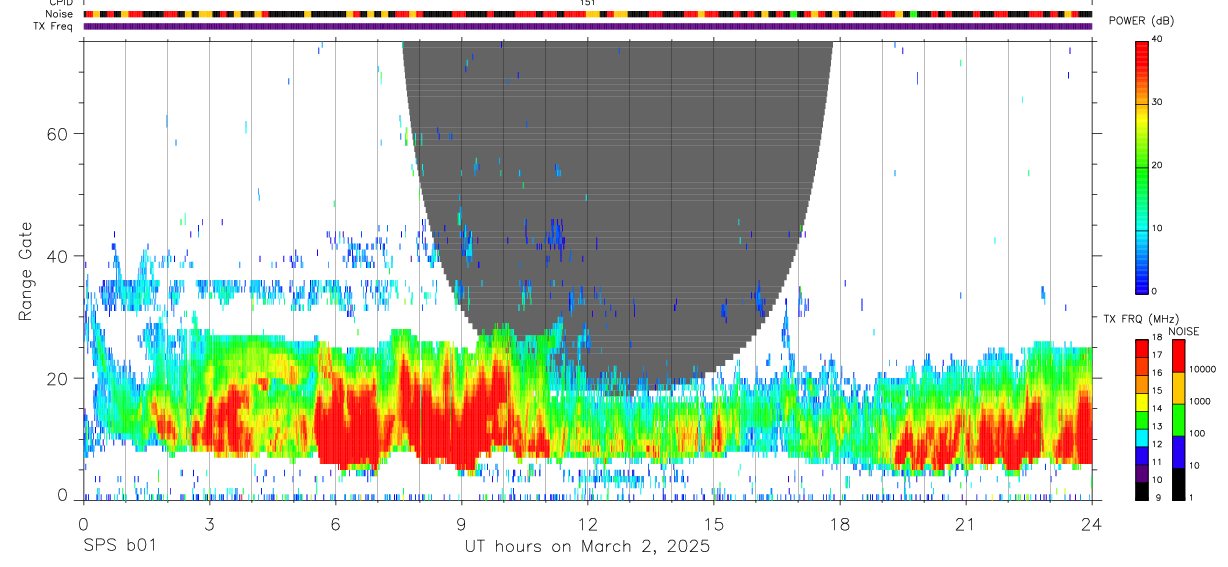The image size is (1228, 567).
Task: Click the yellow 14 MHz TX FRQ swatch
Action: (1141, 402)
